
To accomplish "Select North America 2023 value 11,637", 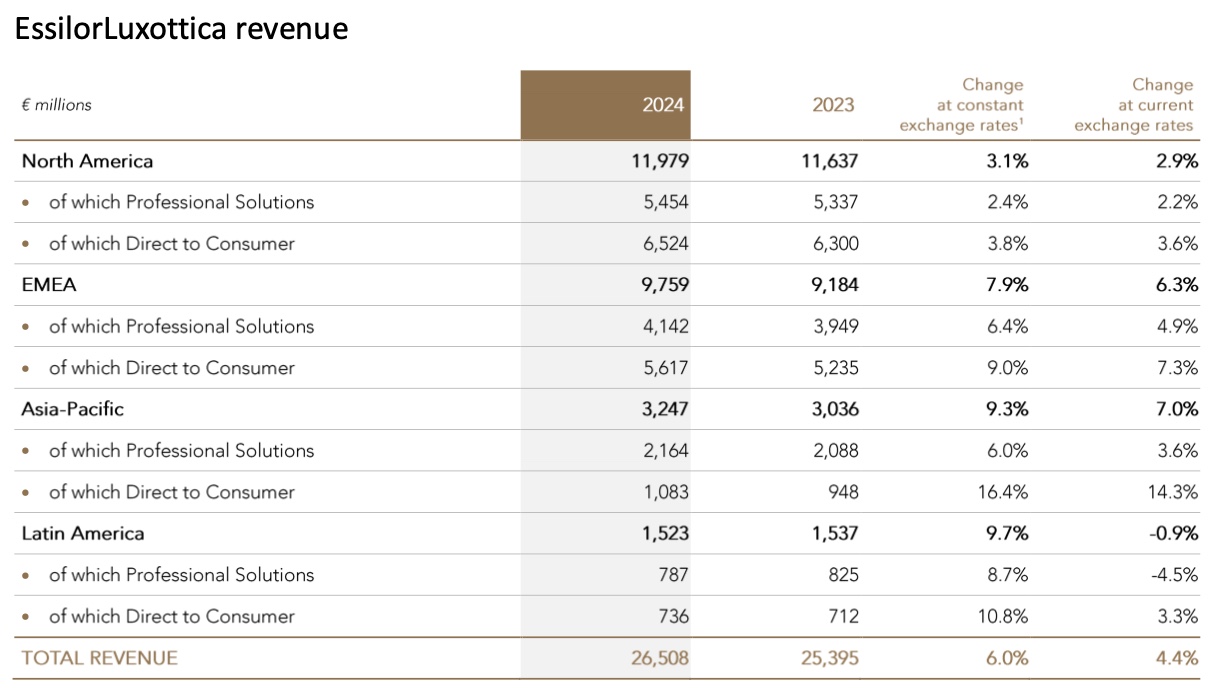I will click(829, 160).
